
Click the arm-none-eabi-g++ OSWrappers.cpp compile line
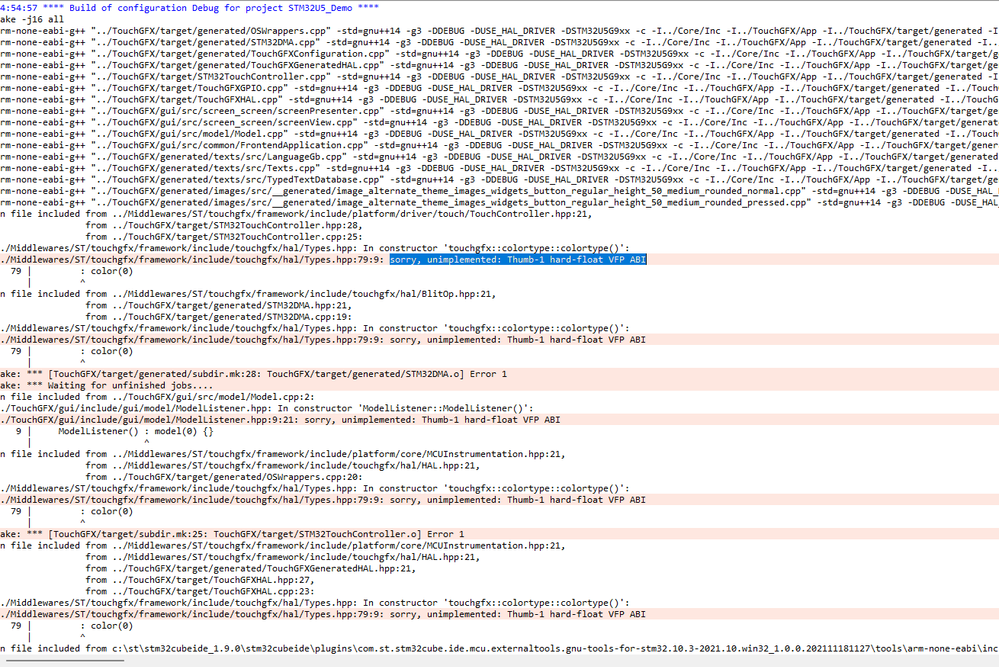[x=300, y=30]
